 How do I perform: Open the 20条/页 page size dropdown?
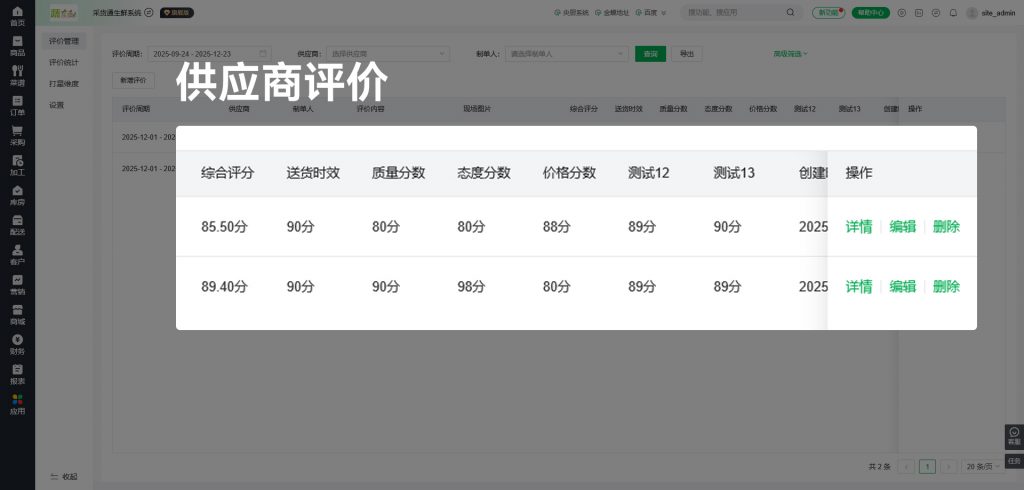(x=980, y=466)
